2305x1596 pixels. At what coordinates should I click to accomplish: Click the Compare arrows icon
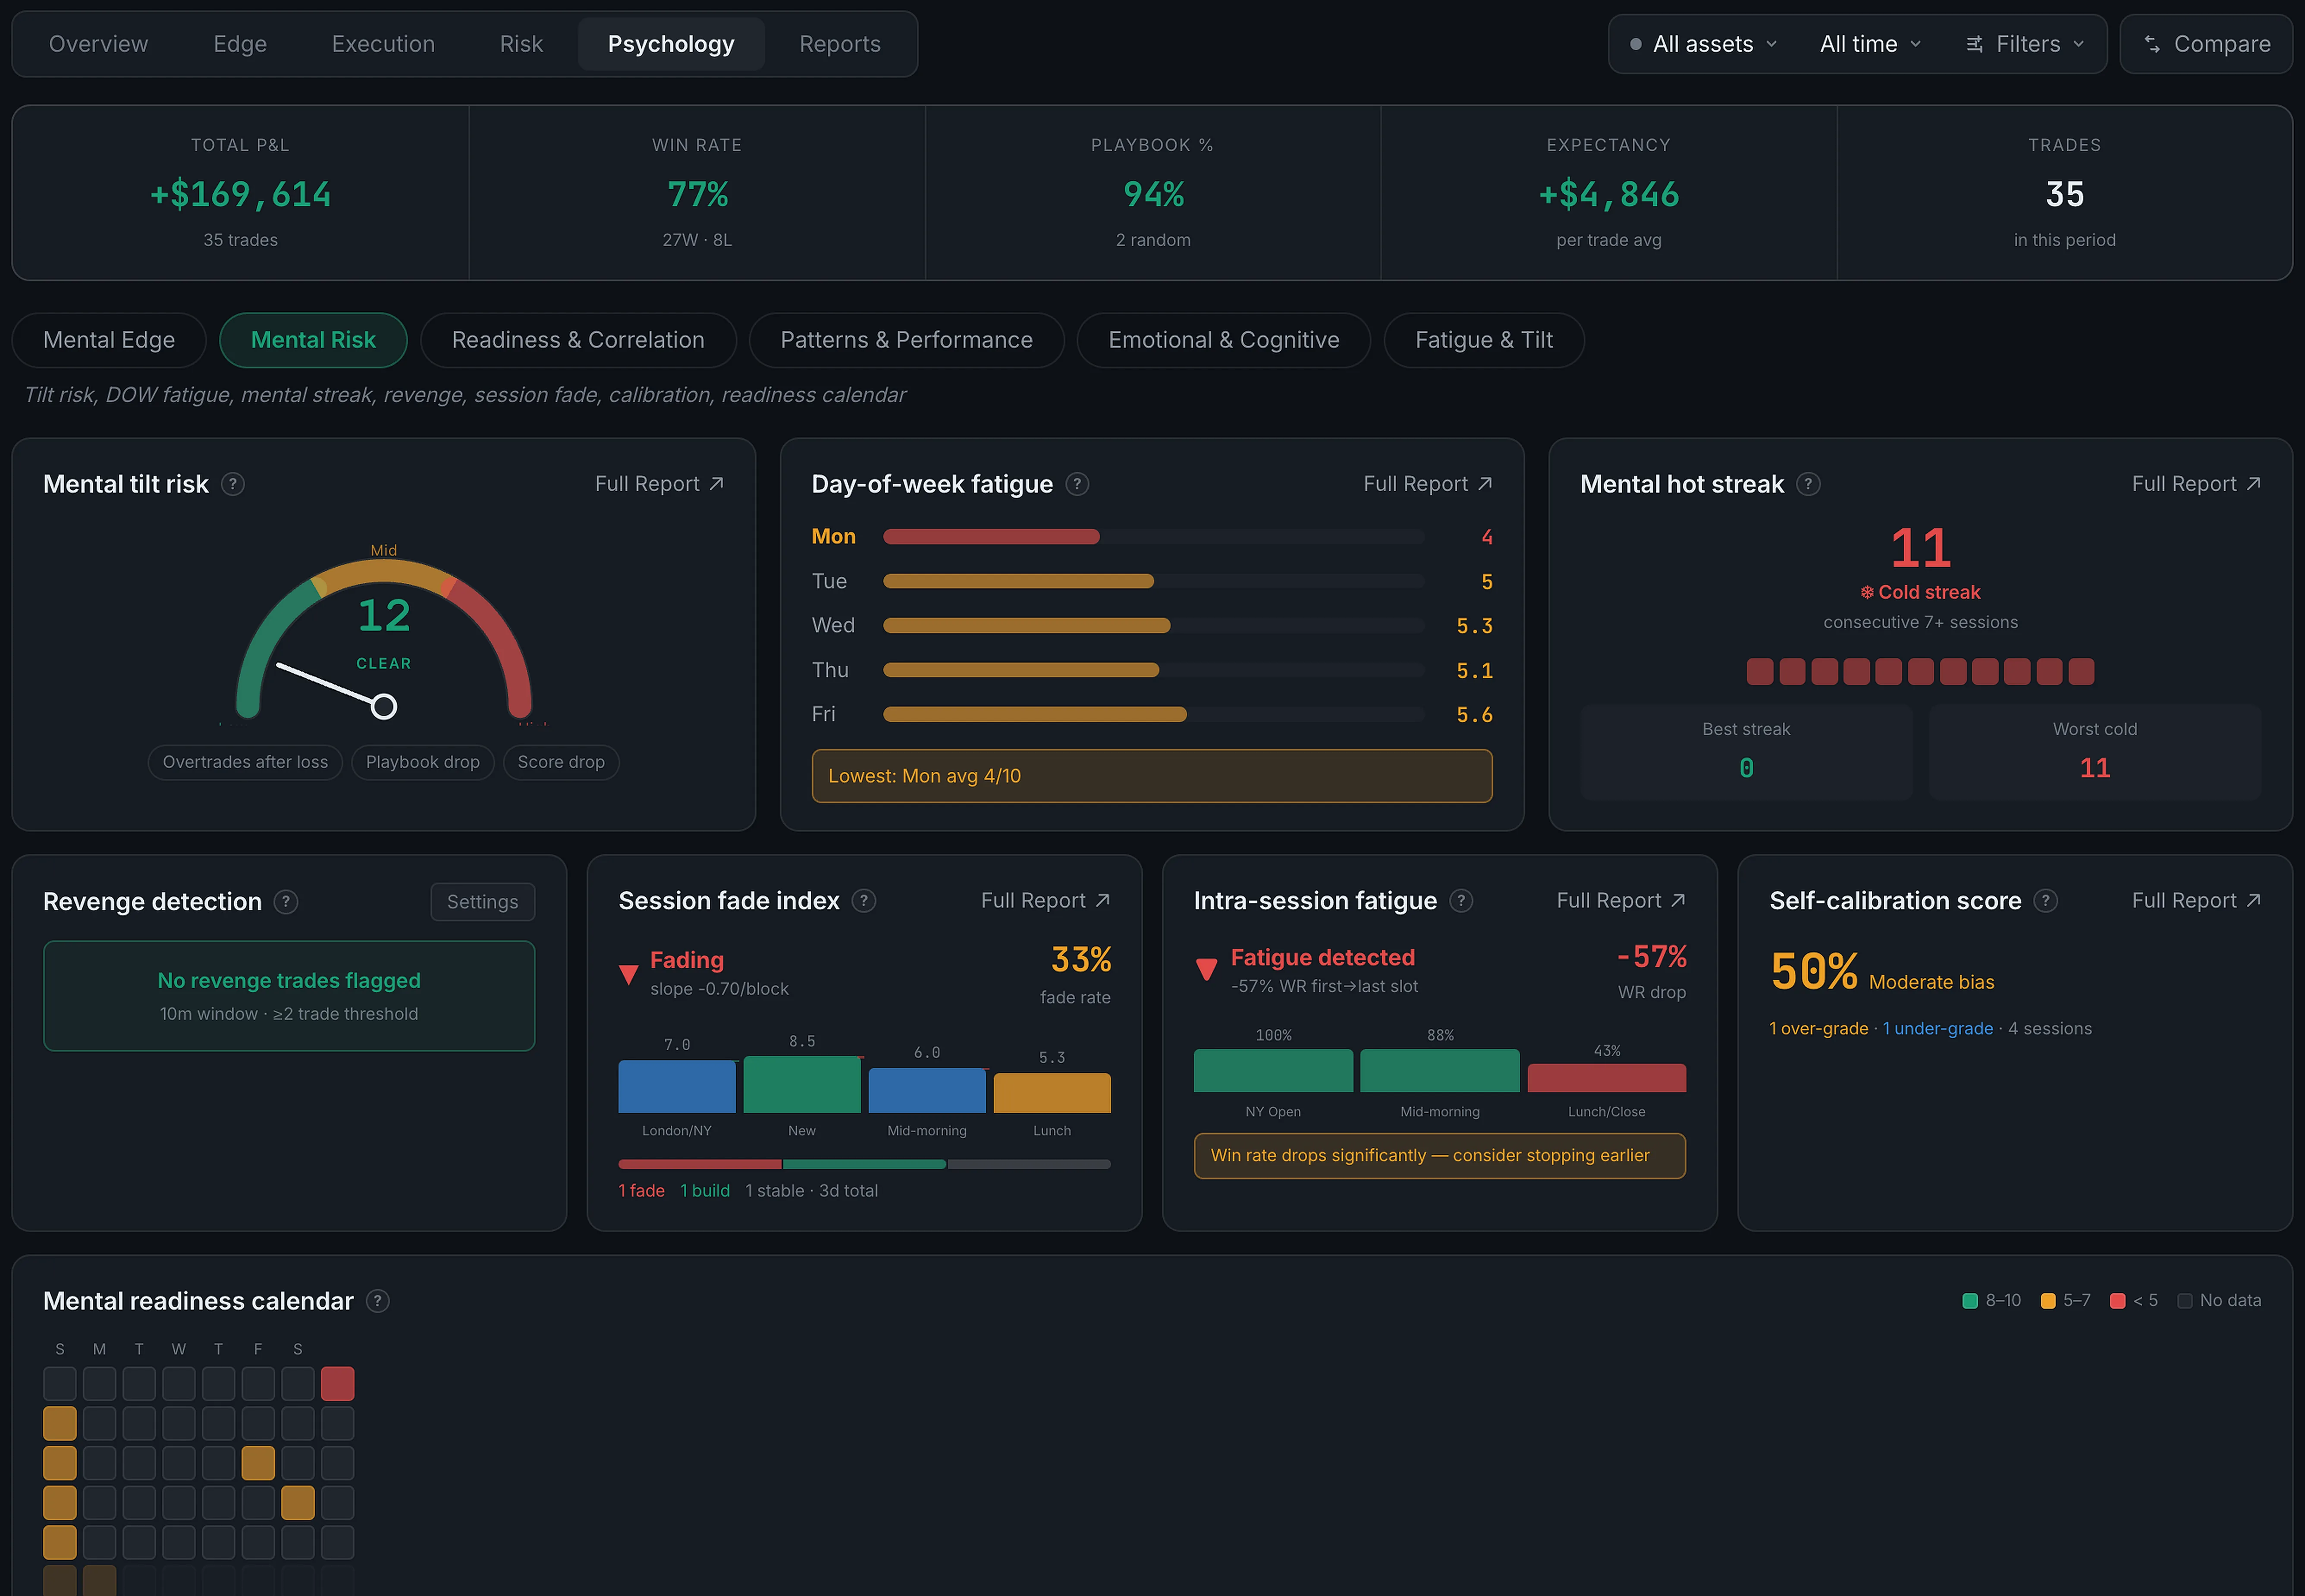(2152, 44)
